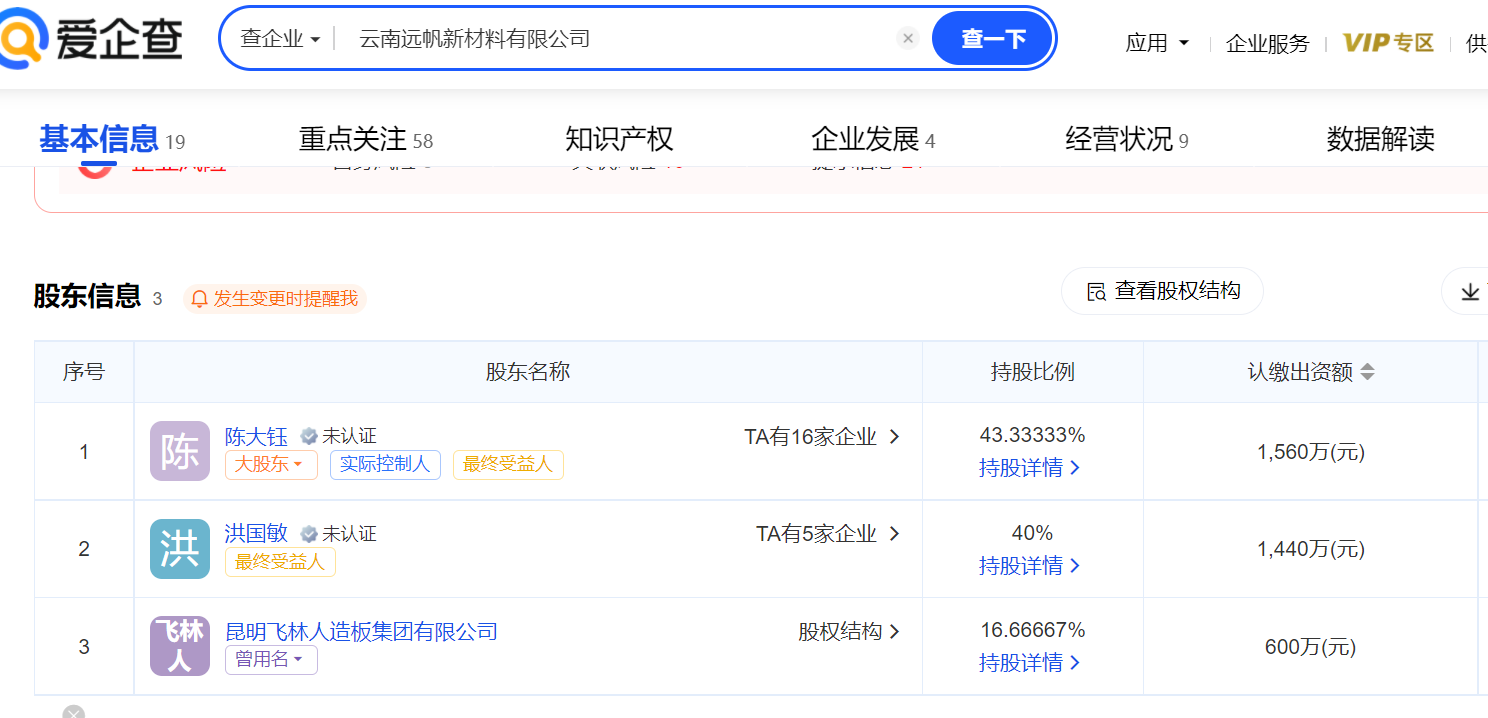This screenshot has width=1488, height=718.
Task: Switch to the 经营状况 tab
Action: pos(1127,139)
